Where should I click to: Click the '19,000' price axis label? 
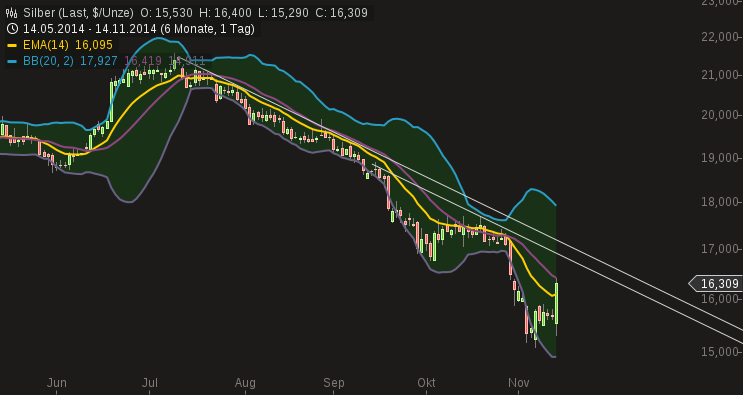[x=719, y=157]
